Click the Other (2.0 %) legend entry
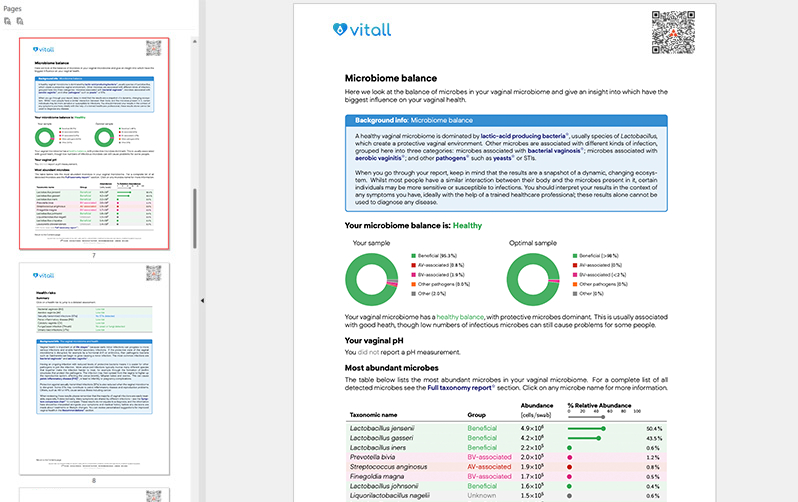 click(429, 294)
